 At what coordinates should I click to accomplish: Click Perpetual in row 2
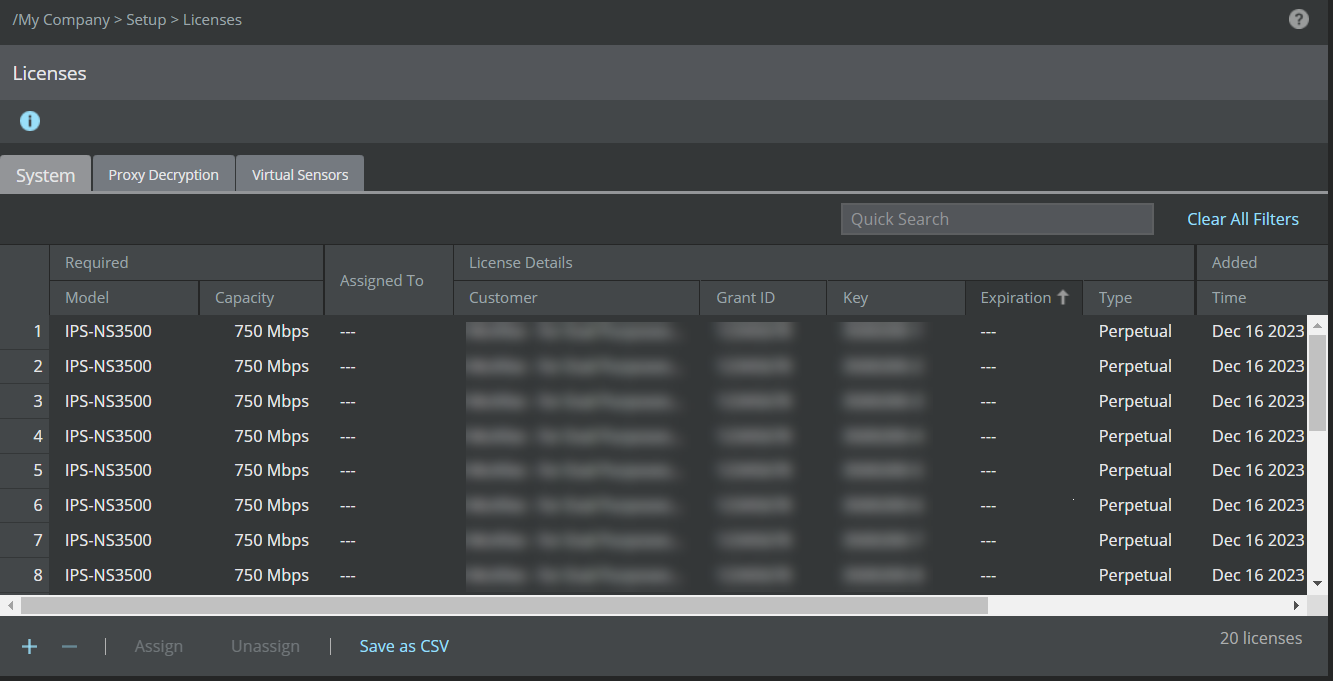1135,366
